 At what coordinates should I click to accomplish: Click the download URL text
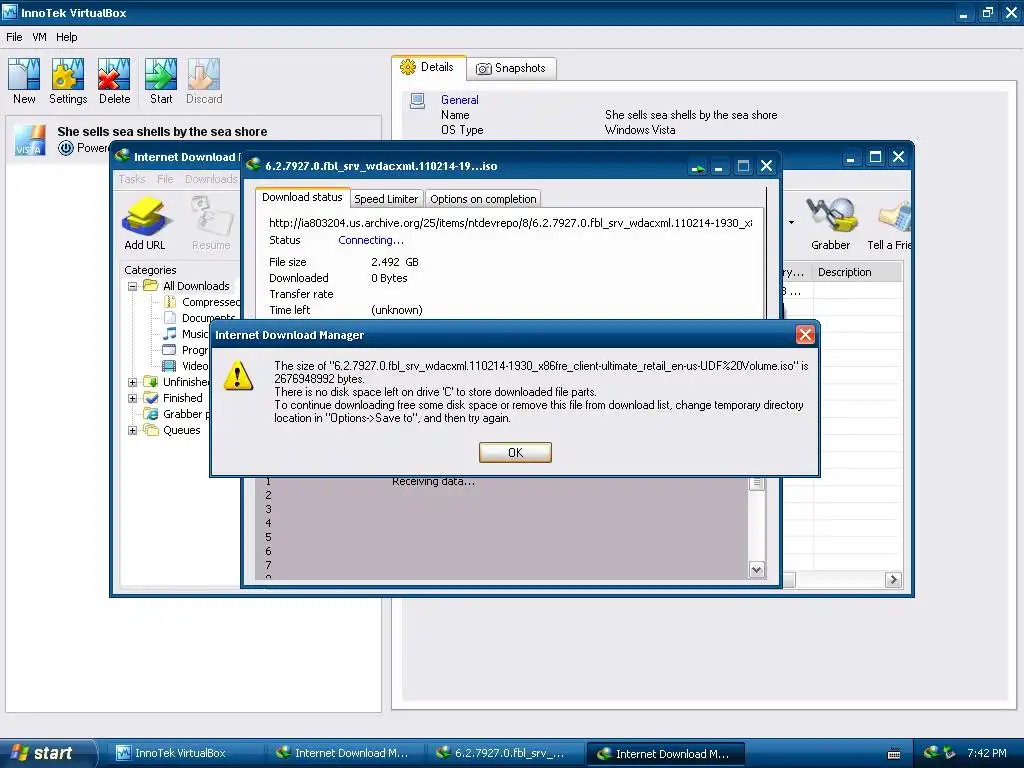(x=510, y=223)
